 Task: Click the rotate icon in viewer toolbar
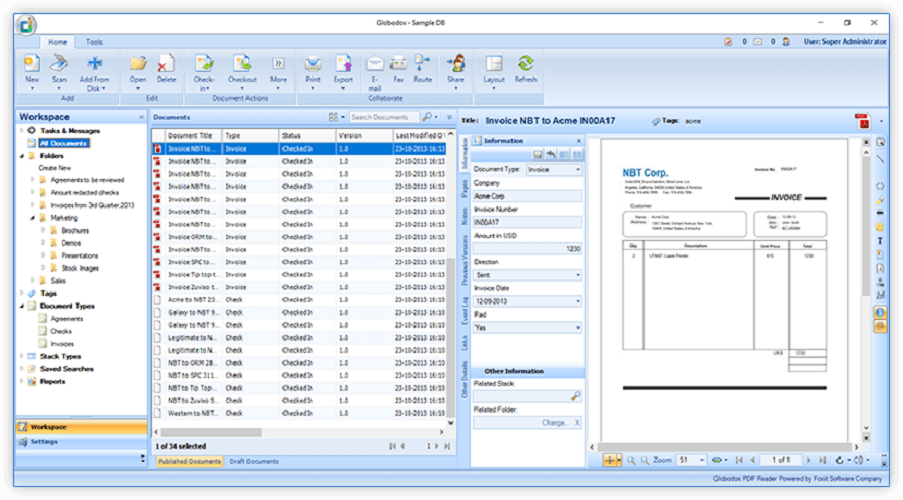(840, 460)
